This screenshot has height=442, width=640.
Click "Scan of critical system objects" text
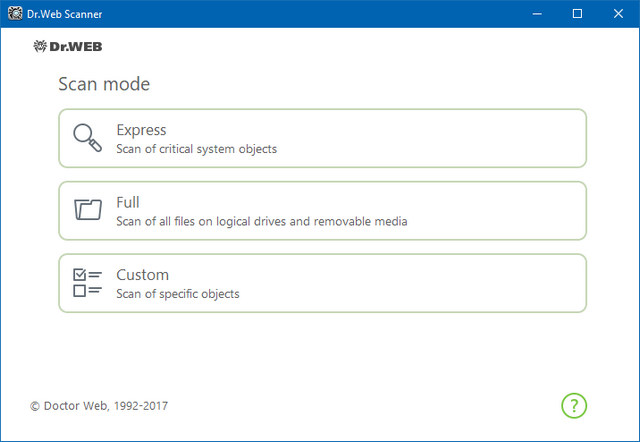196,149
